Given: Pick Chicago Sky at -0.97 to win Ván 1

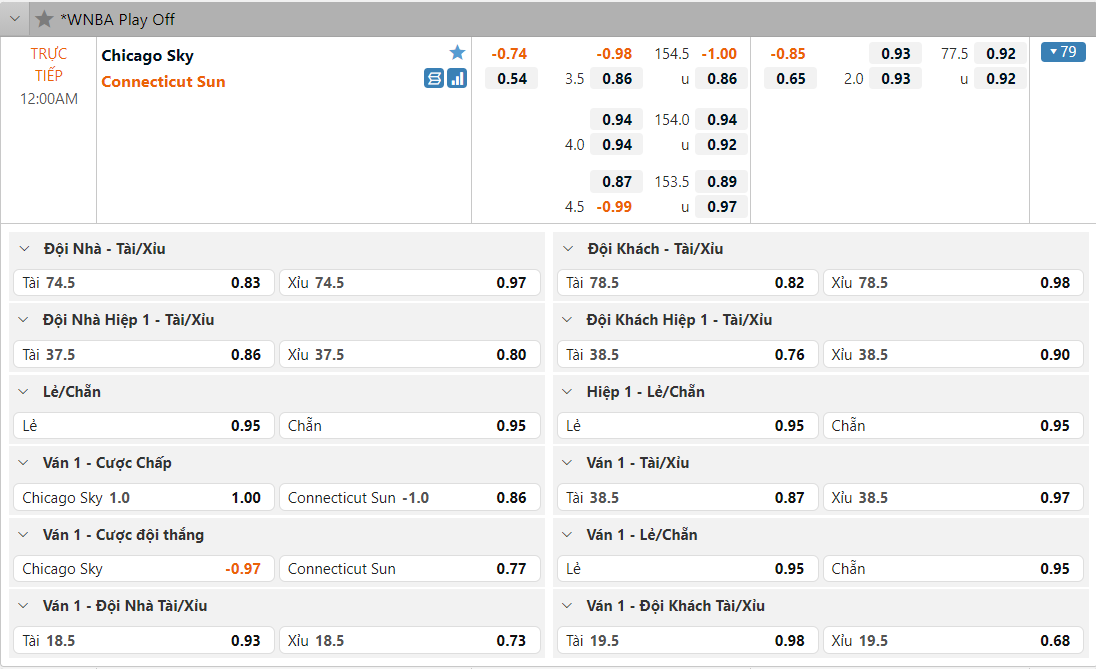Looking at the screenshot, I should tap(142, 569).
